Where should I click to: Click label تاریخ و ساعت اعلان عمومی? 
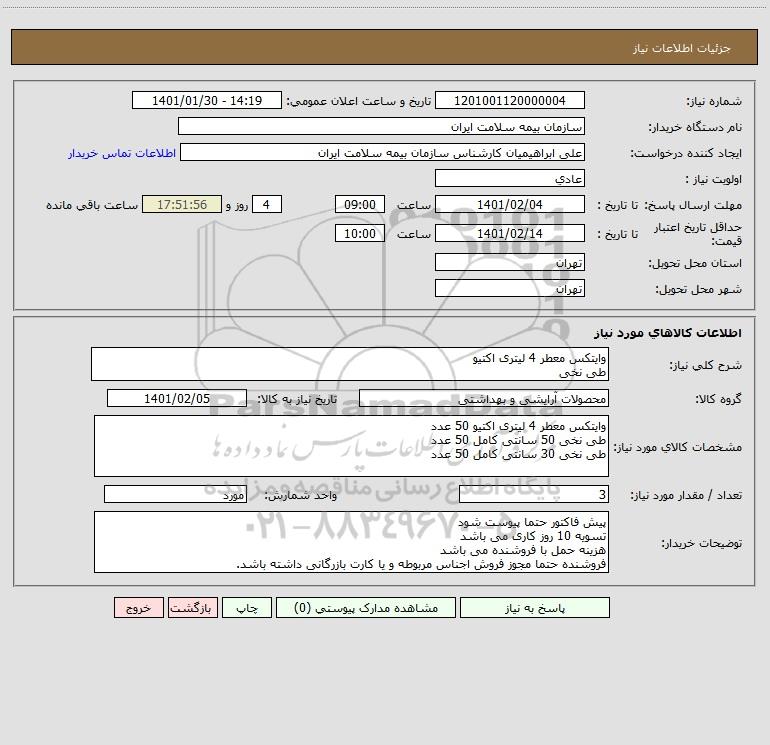(359, 102)
